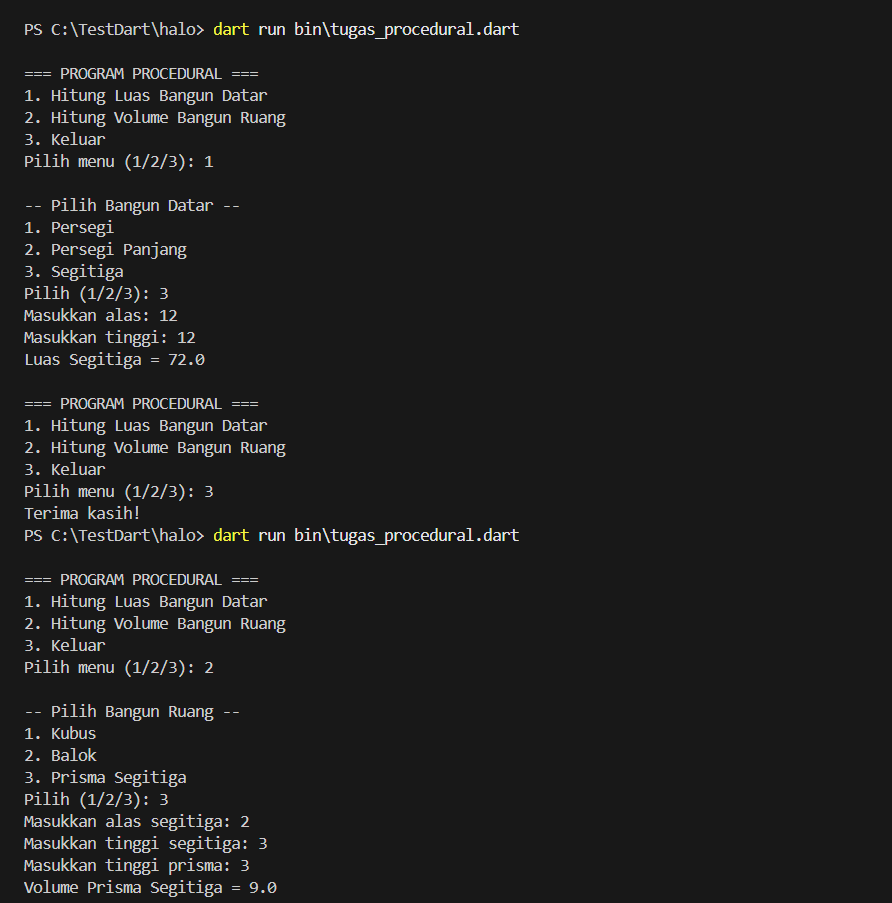Click the "Masukkan tinggi prisma: 3" line
The width and height of the screenshot is (892, 903).
(136, 865)
